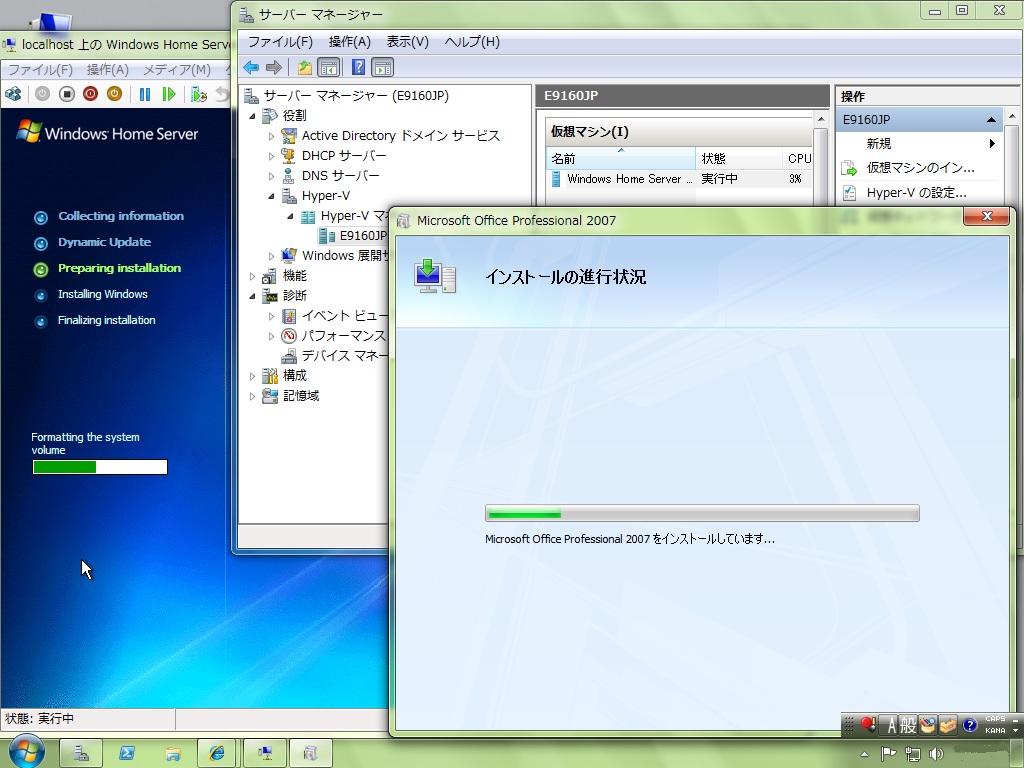
Task: Click the green Reset play icon in VM toolbar
Action: (x=169, y=94)
